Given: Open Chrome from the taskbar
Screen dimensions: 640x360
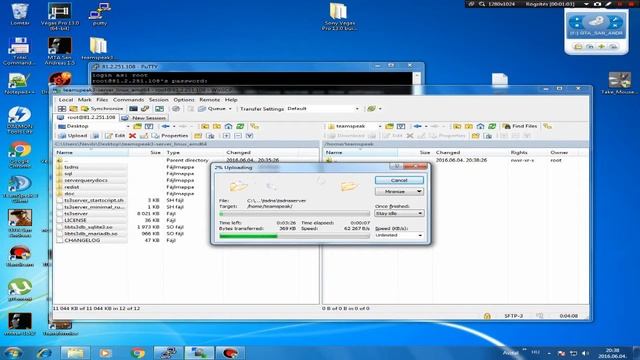Looking at the screenshot, I should (x=138, y=353).
